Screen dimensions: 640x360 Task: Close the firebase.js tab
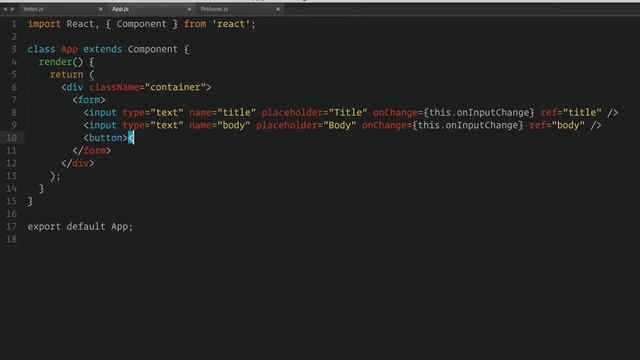click(x=278, y=9)
